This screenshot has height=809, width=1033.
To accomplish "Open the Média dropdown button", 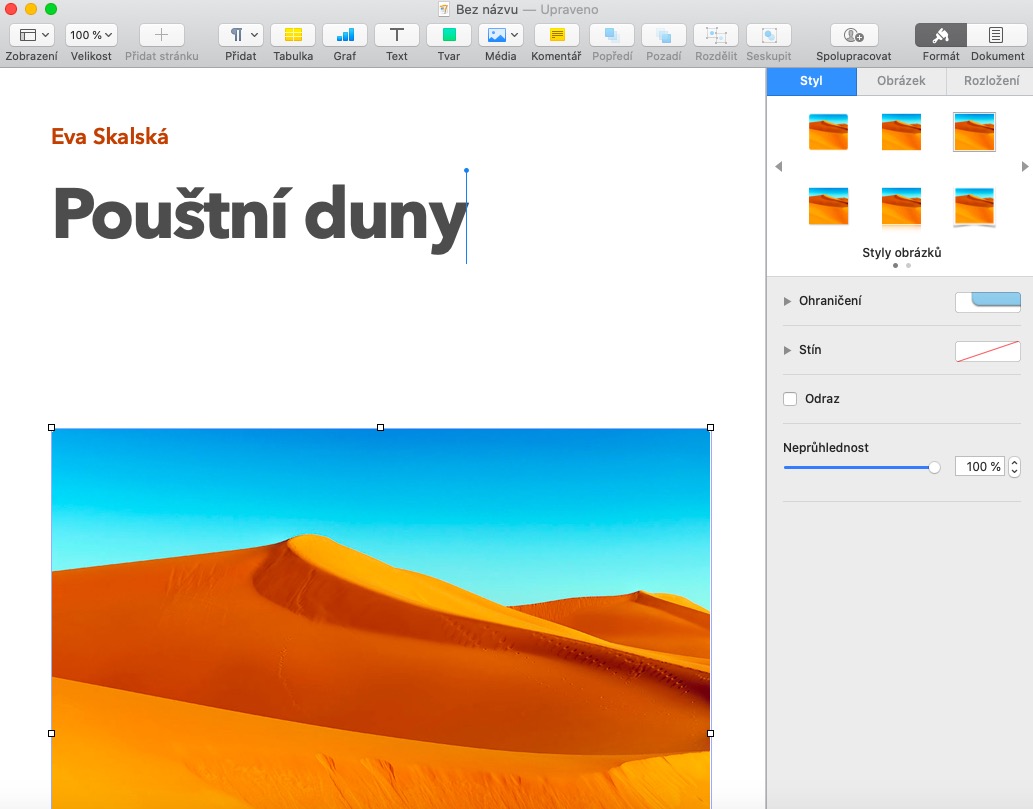I will point(501,35).
